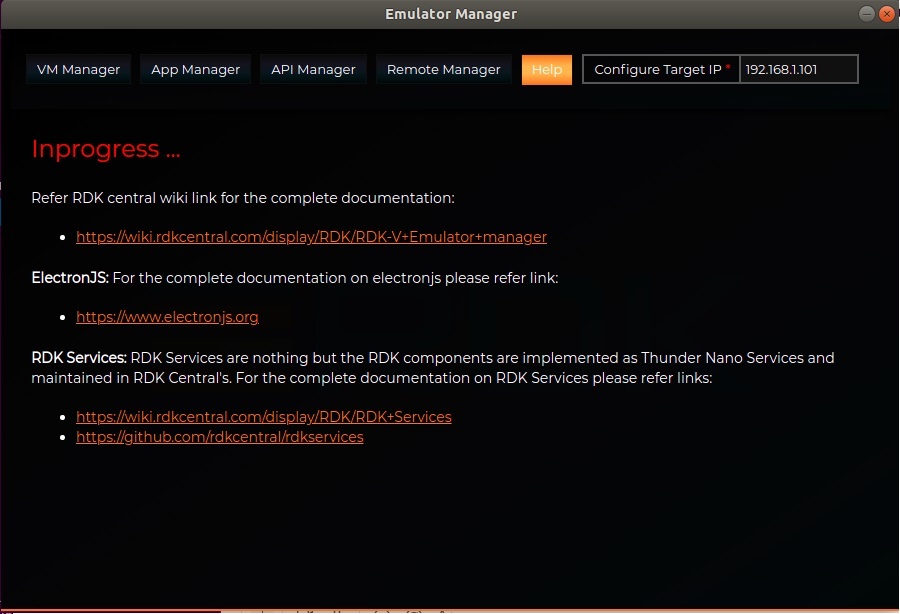Open the RDK-V Emulator manager wiki link

(x=311, y=237)
